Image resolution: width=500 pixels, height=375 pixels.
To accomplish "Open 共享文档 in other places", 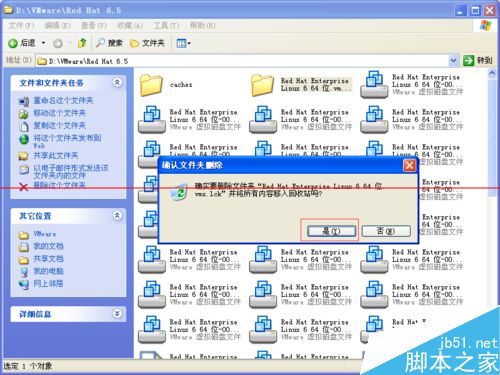I will (48, 259).
